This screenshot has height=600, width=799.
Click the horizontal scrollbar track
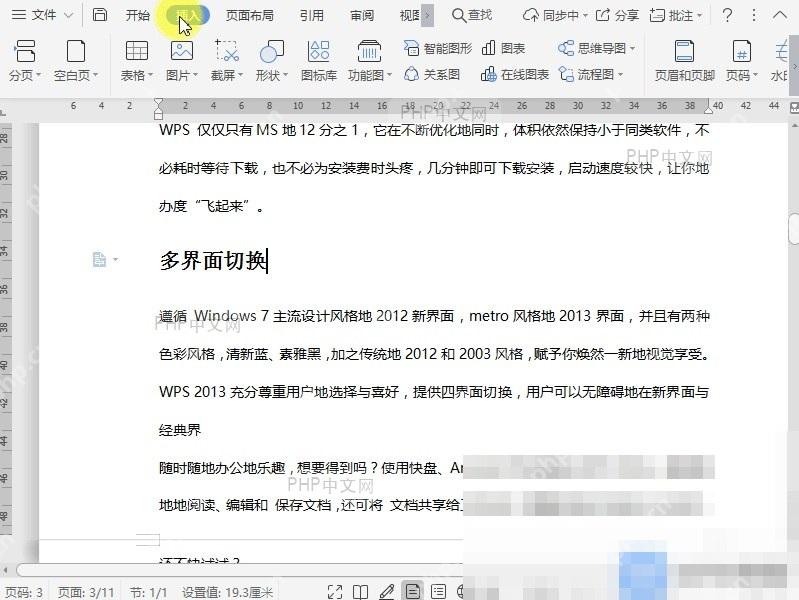coord(239,569)
